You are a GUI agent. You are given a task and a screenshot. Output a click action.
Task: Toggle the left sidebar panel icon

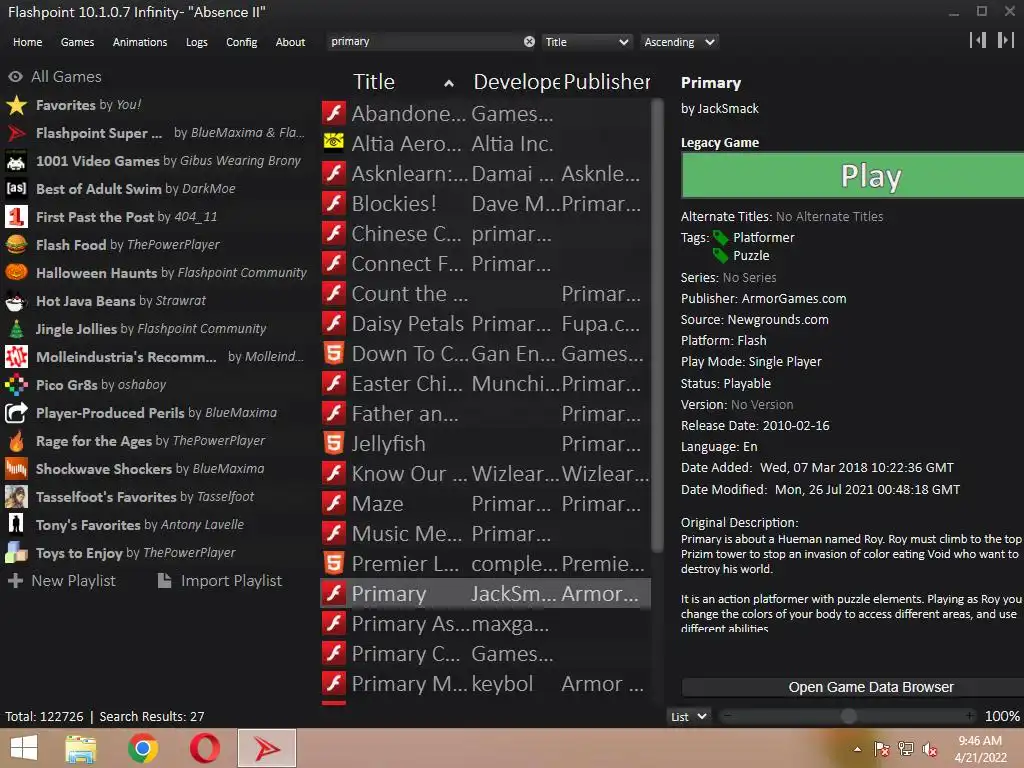coord(978,40)
